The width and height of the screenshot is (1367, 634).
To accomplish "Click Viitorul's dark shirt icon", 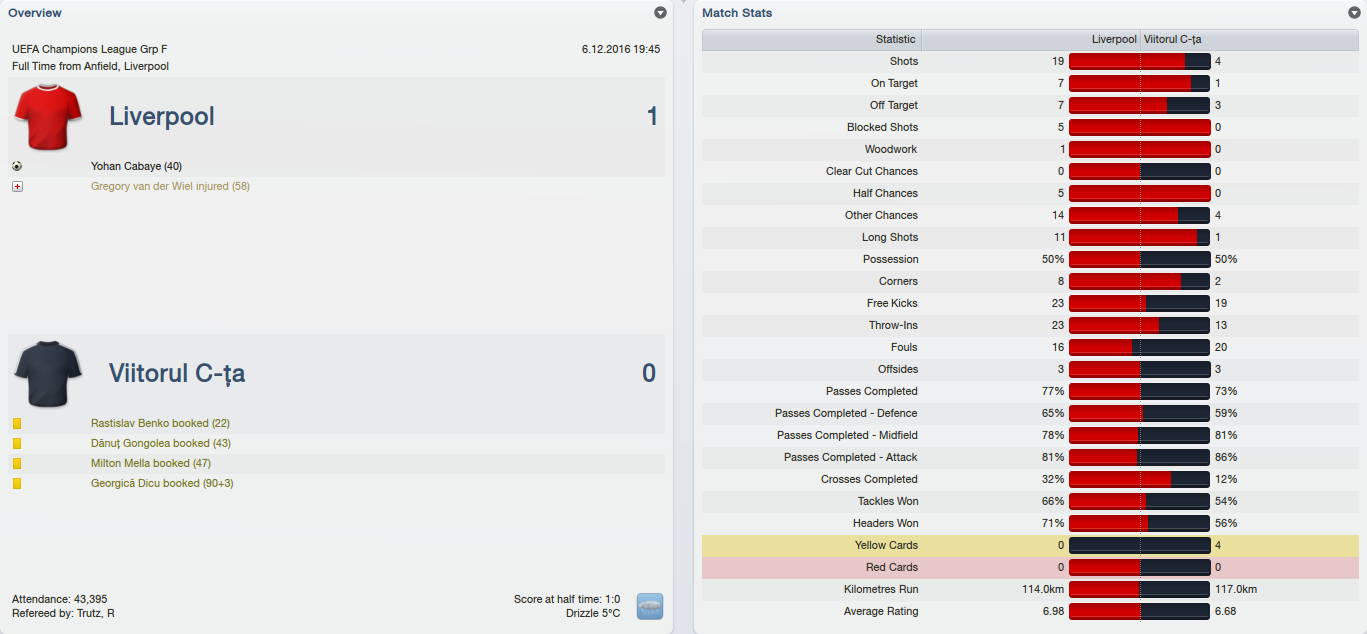I will point(48,373).
